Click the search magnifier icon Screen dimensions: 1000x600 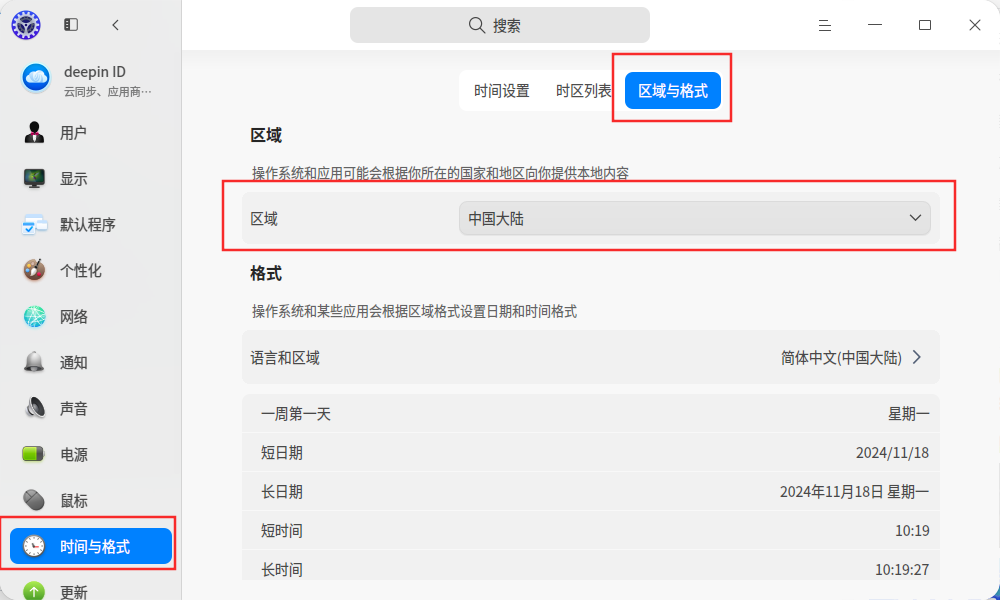[x=477, y=26]
